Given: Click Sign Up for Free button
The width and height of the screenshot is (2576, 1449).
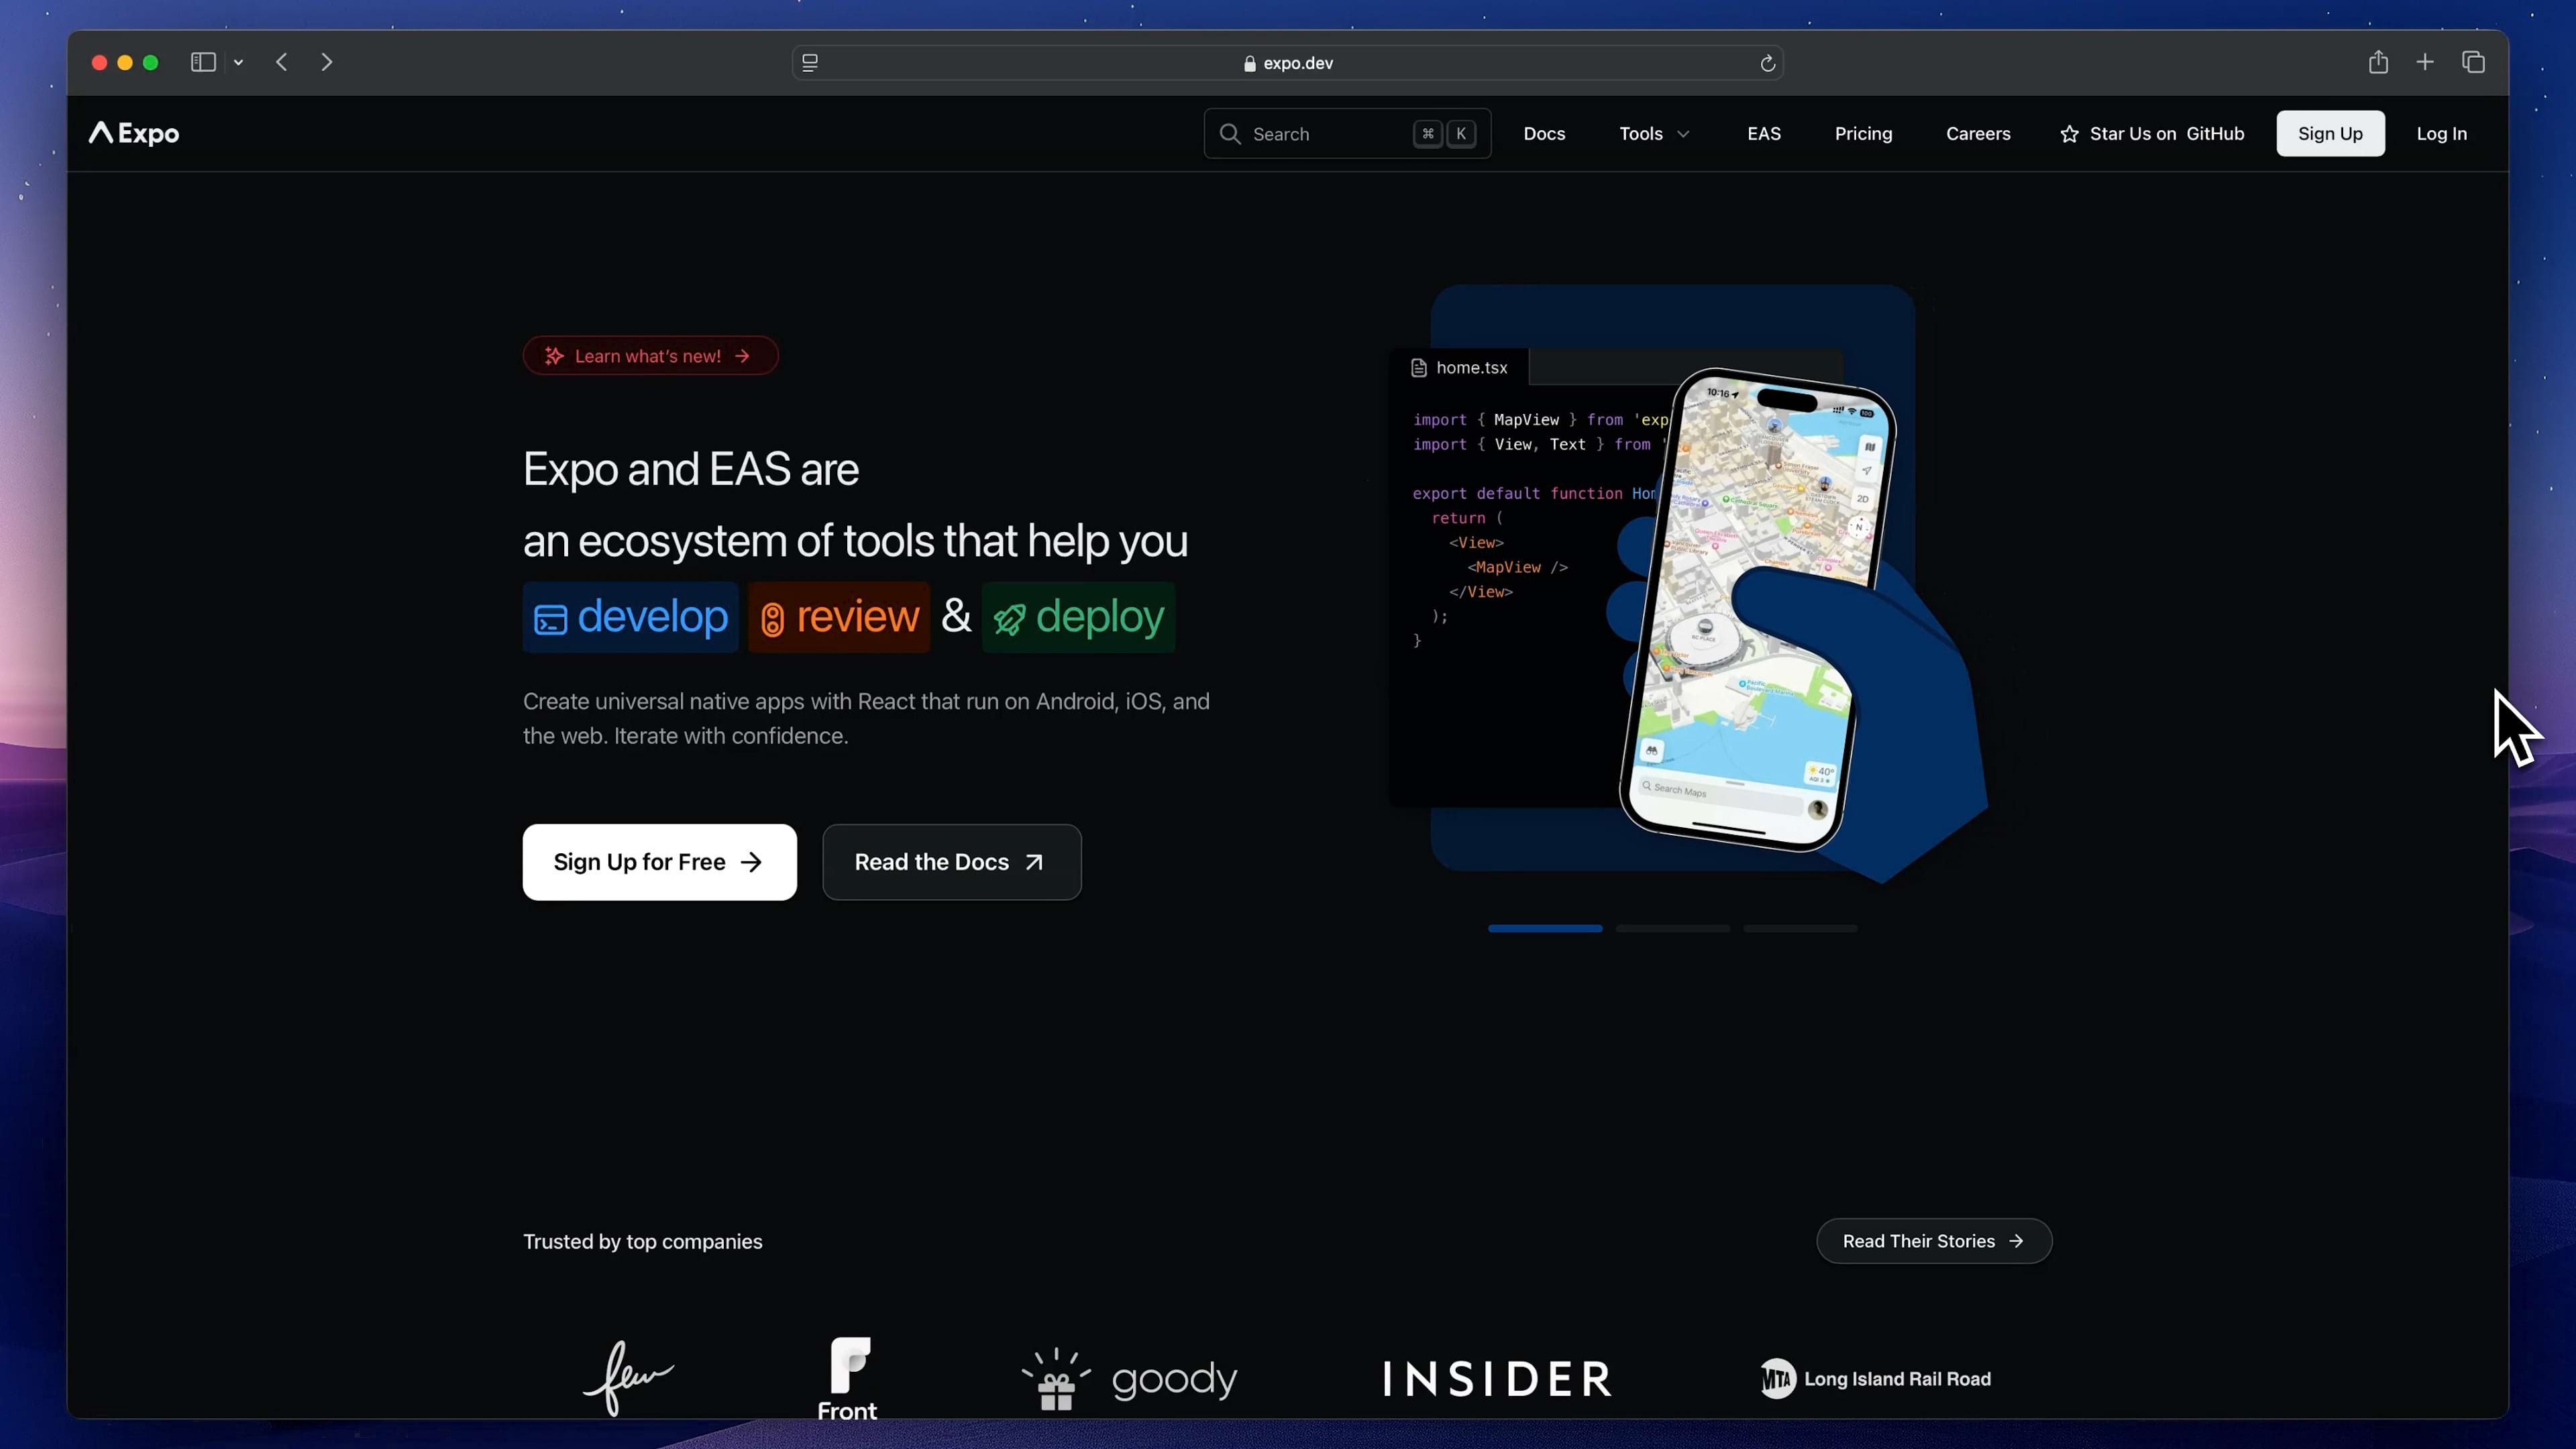Looking at the screenshot, I should click(660, 862).
